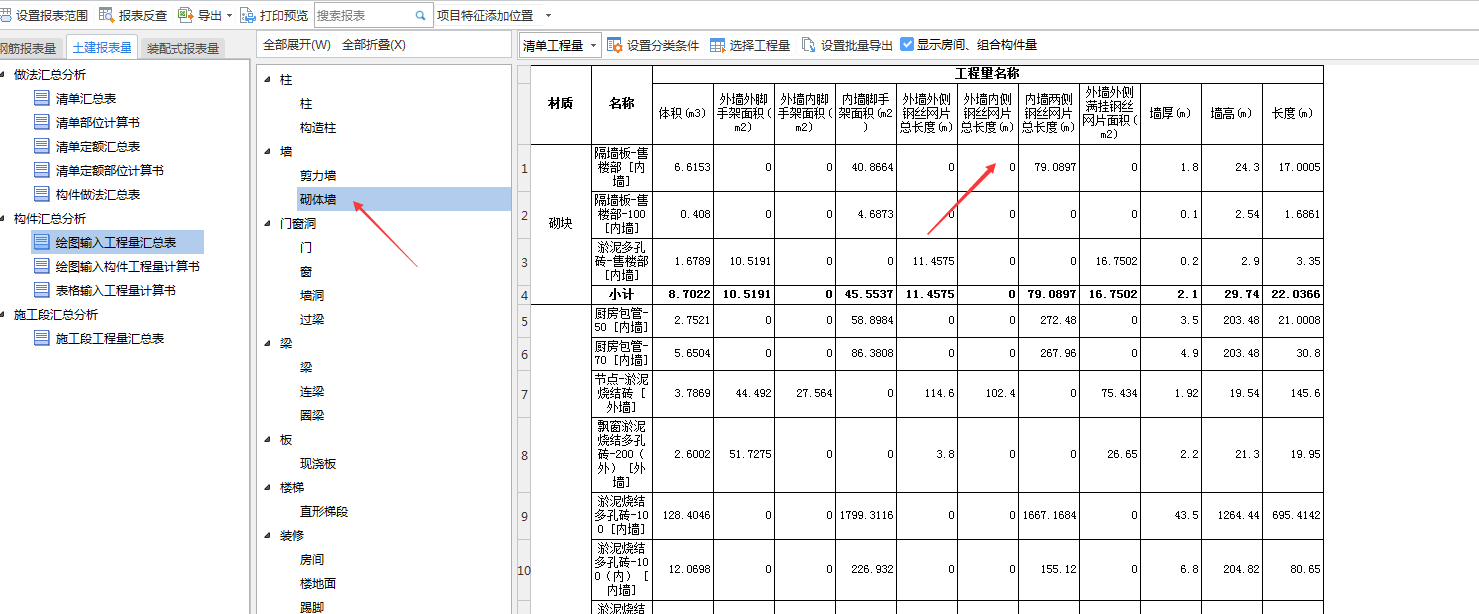
Task: Click cell 厨房包管-50 [内墙]
Action: tap(621, 321)
